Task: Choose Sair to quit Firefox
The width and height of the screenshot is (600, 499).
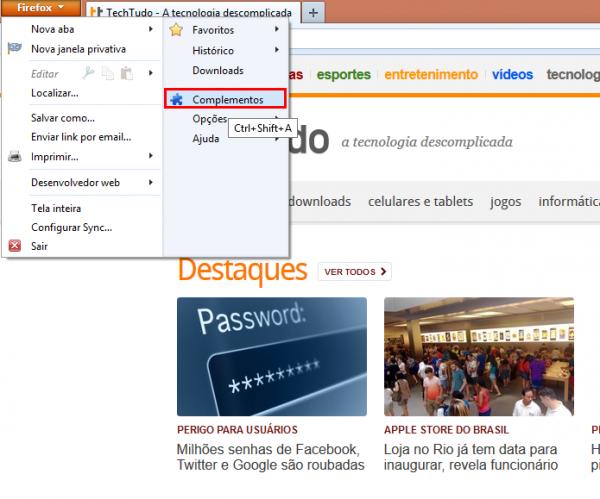Action: point(39,246)
